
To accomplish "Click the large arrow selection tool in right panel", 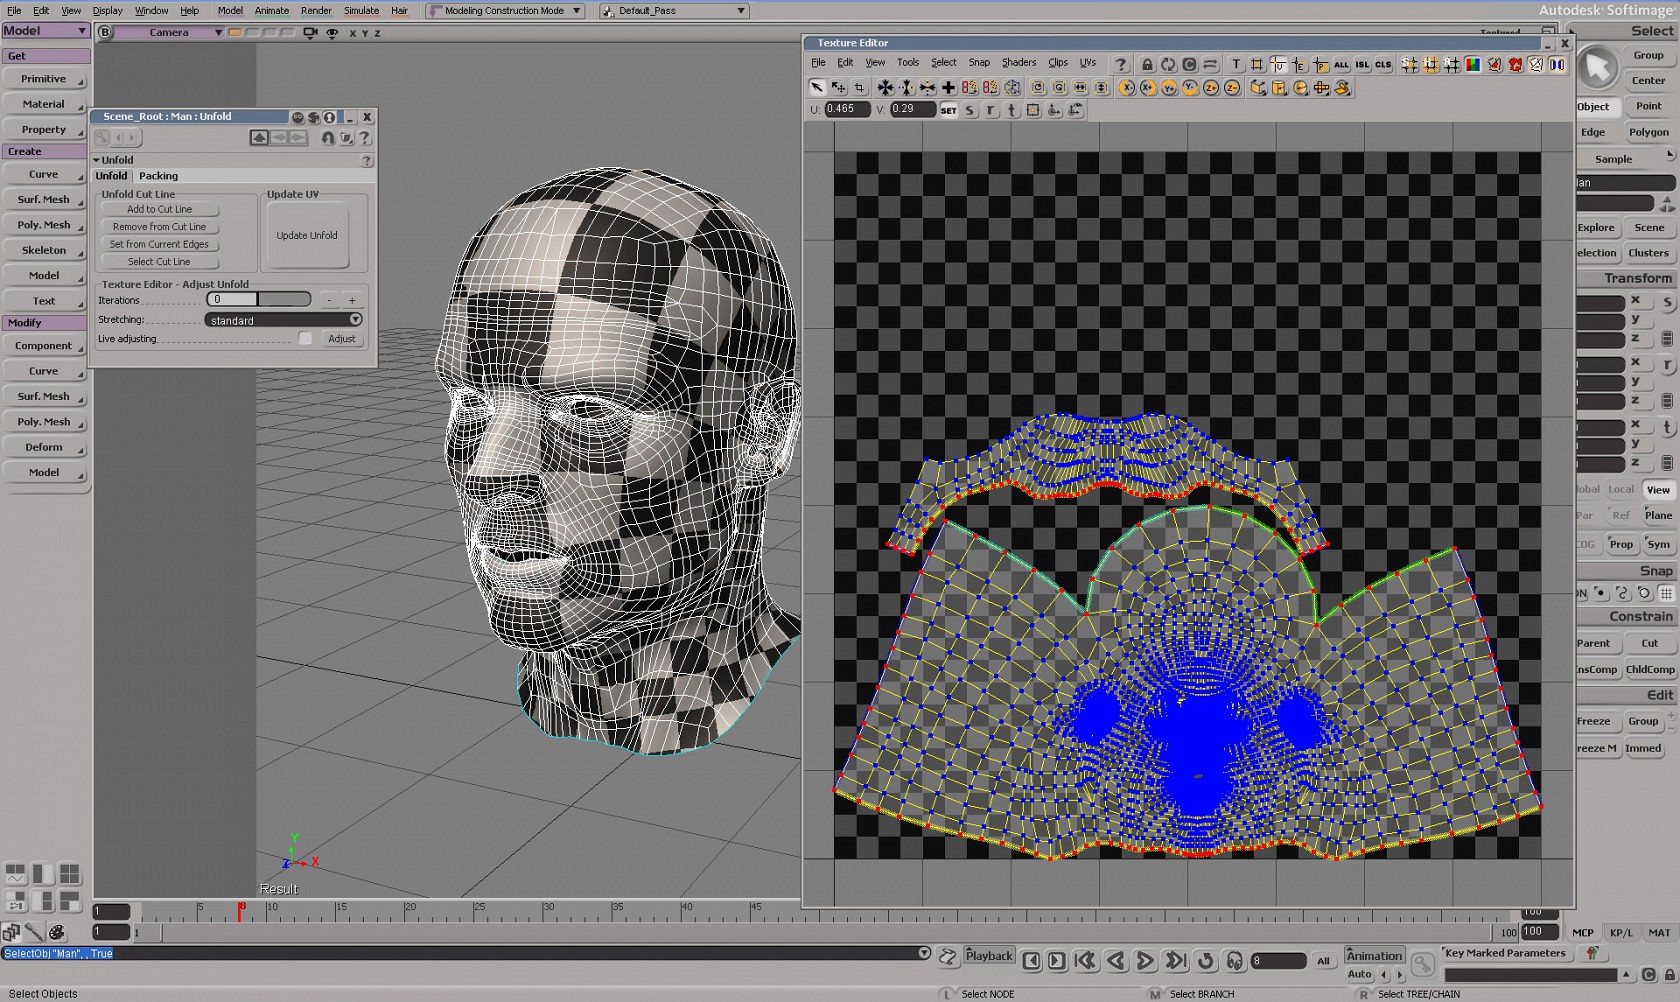I will [1598, 68].
